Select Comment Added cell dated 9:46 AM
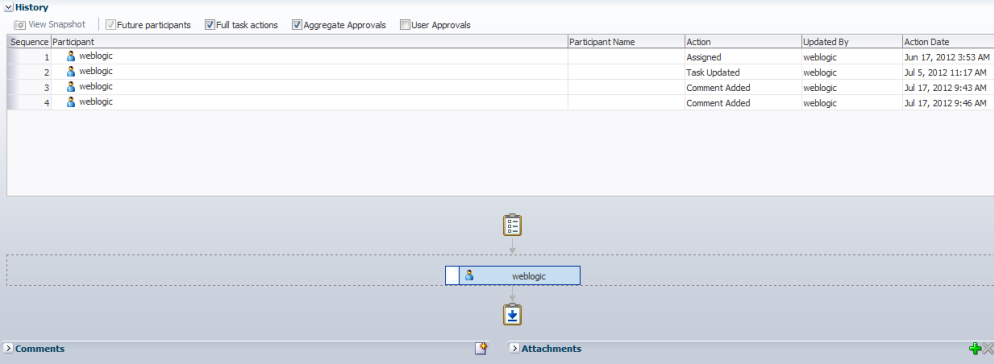This screenshot has height=364, width=994. tap(743, 103)
